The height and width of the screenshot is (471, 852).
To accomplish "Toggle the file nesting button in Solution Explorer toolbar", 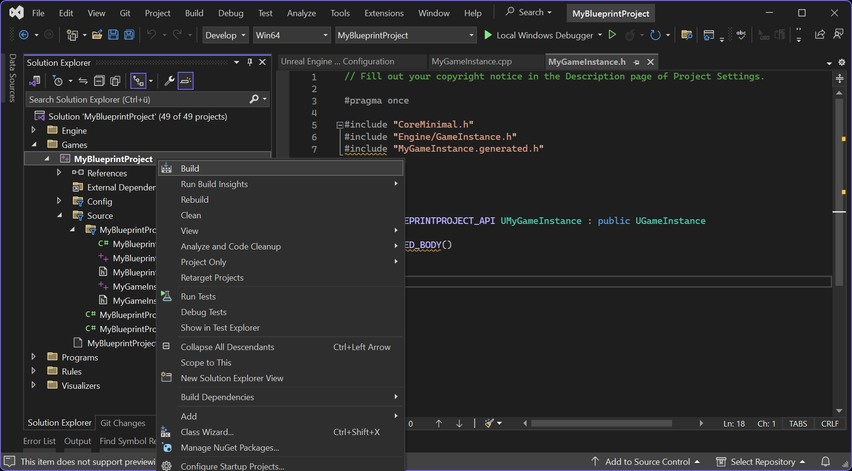I will (x=139, y=81).
